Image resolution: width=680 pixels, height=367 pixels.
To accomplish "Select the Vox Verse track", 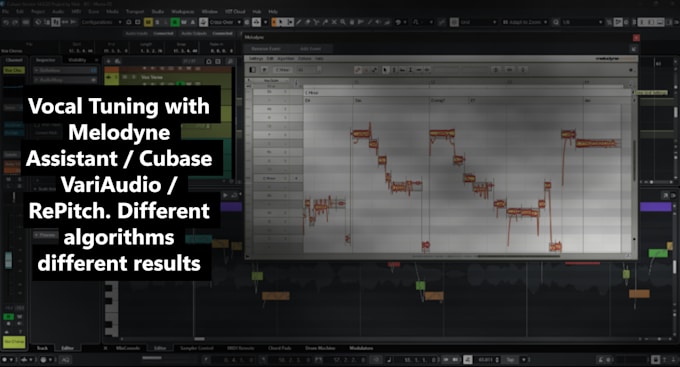I will 152,77.
